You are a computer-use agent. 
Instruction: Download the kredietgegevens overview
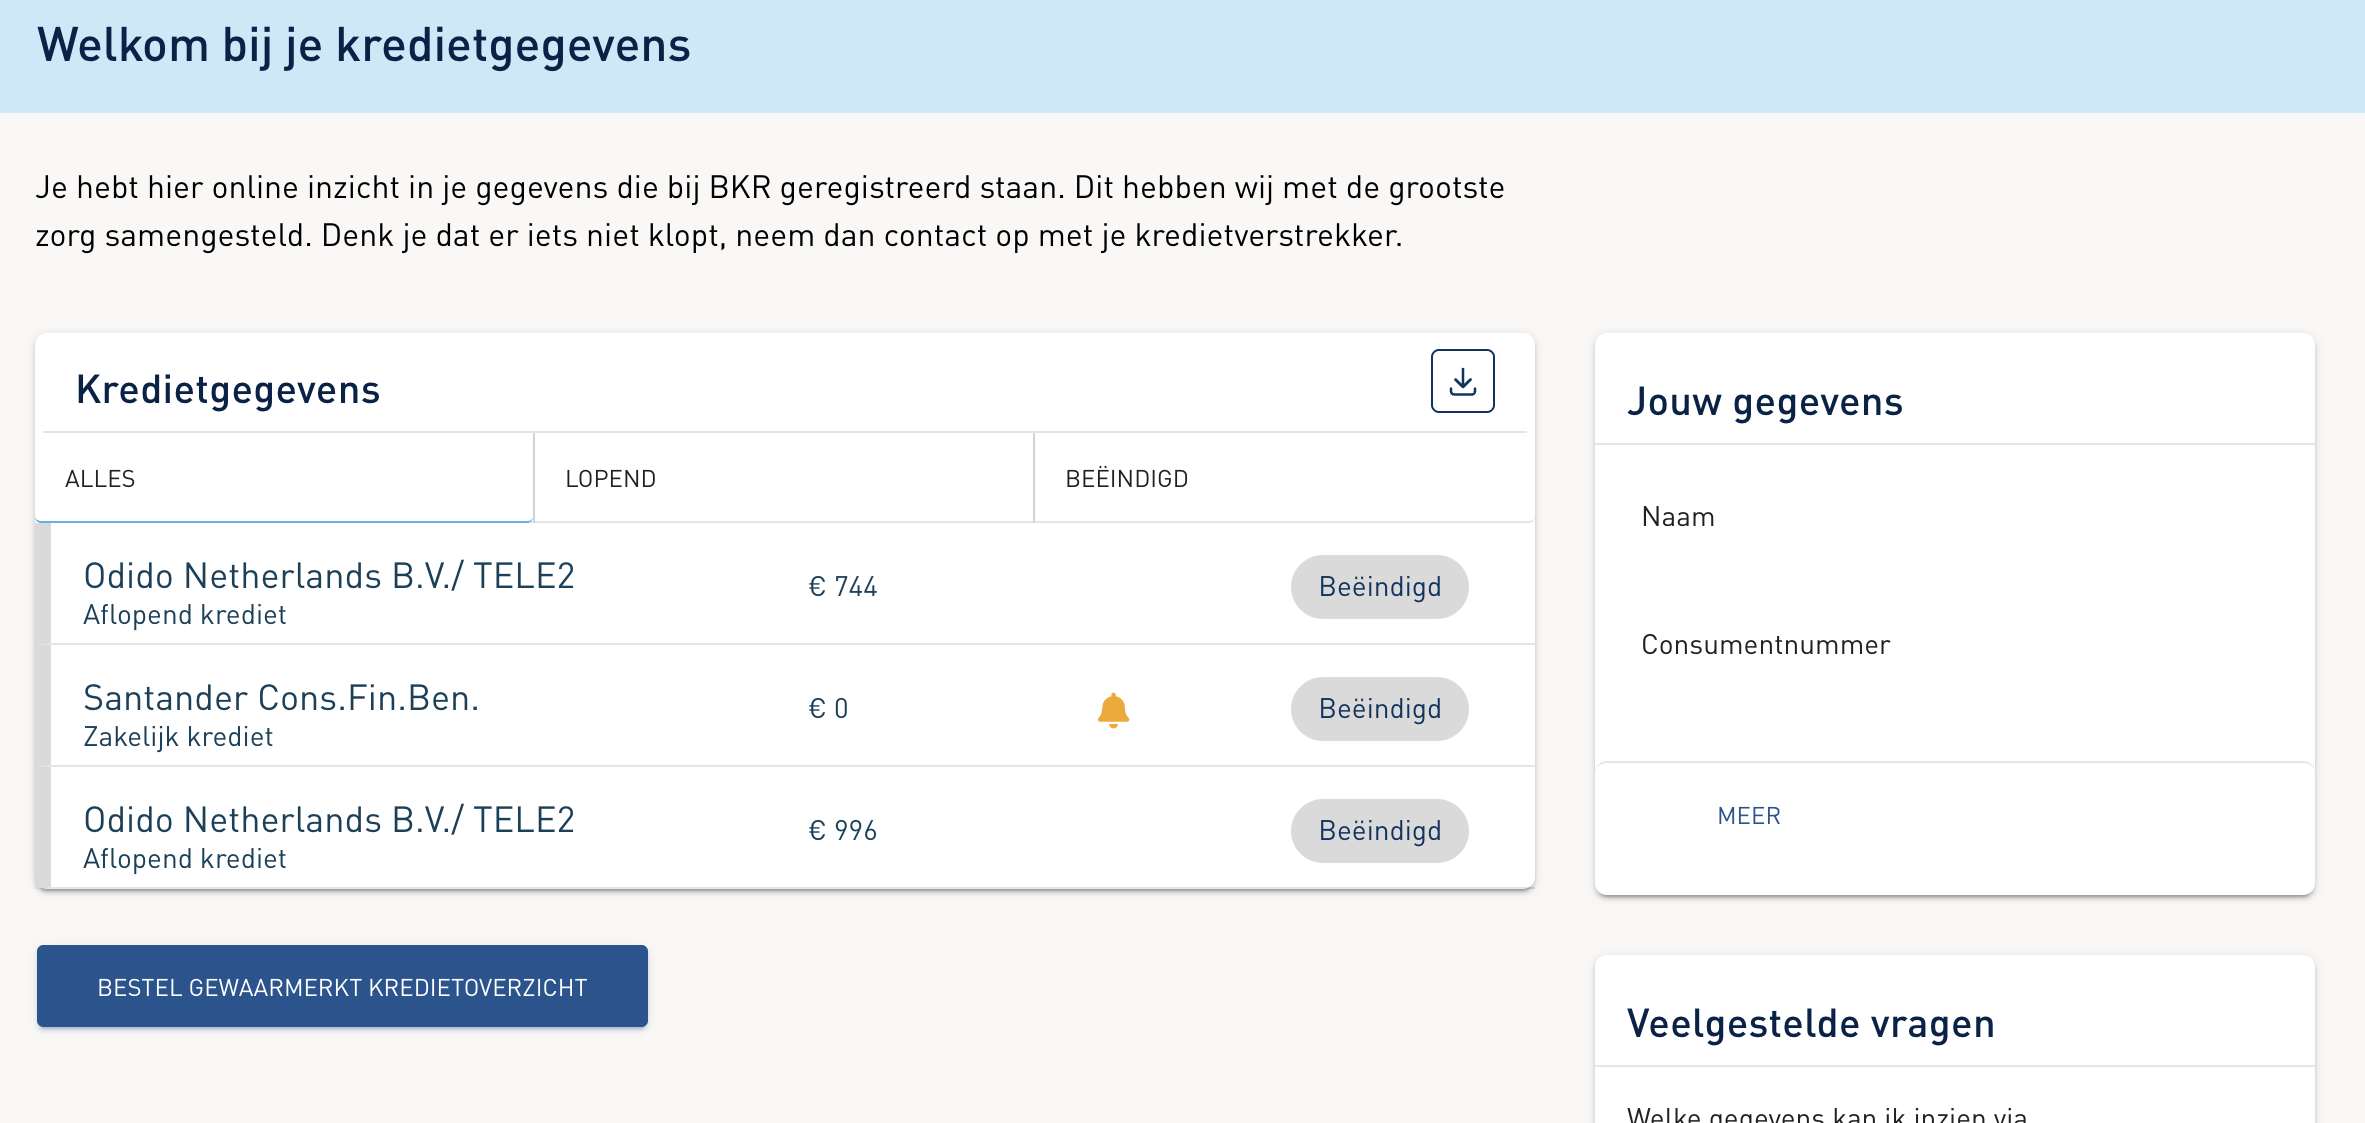click(x=1462, y=381)
